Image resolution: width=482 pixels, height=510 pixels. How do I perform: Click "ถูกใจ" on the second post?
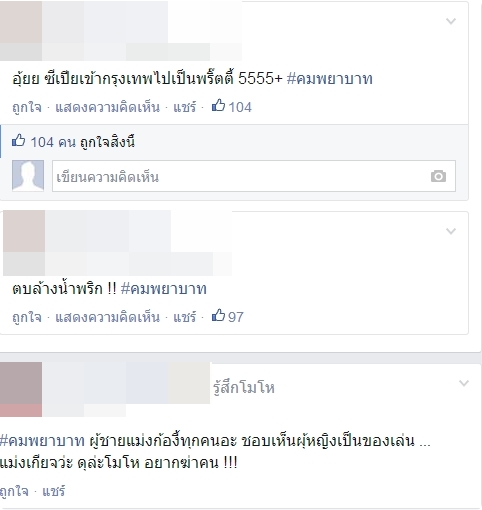(27, 317)
